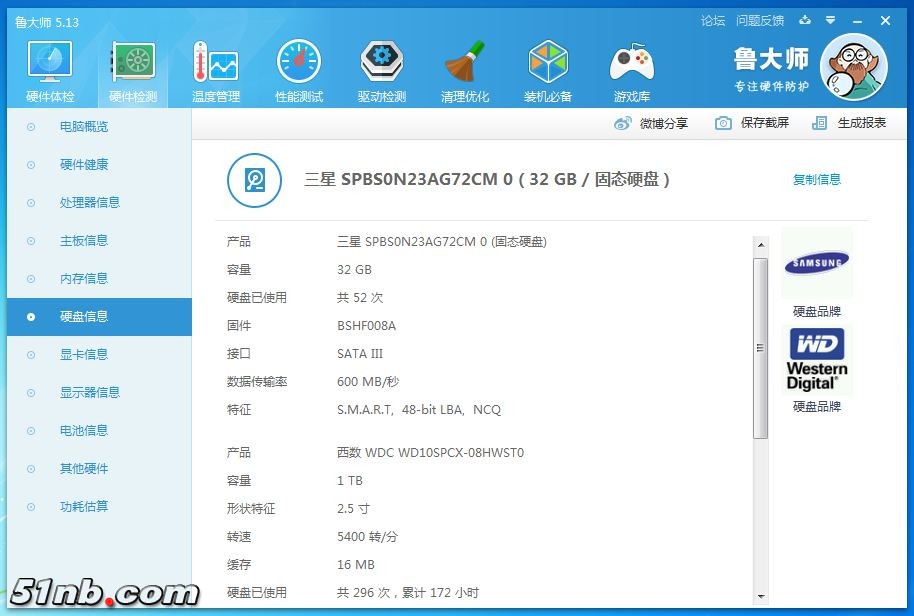Click the 保存截屏 button

click(x=752, y=123)
